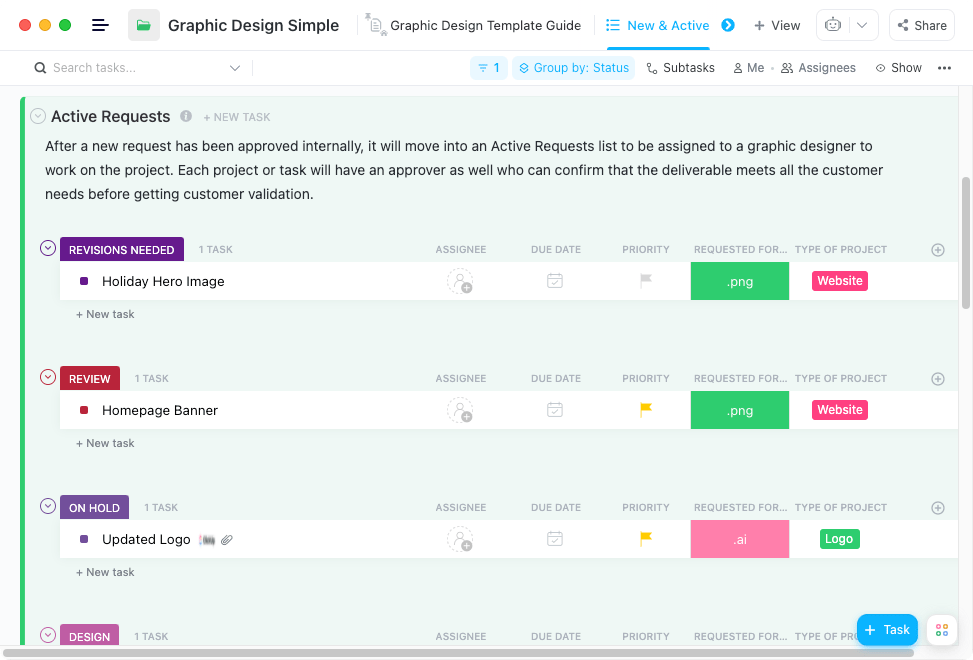
Task: Open the hamburger sidebar menu icon
Action: (x=100, y=25)
